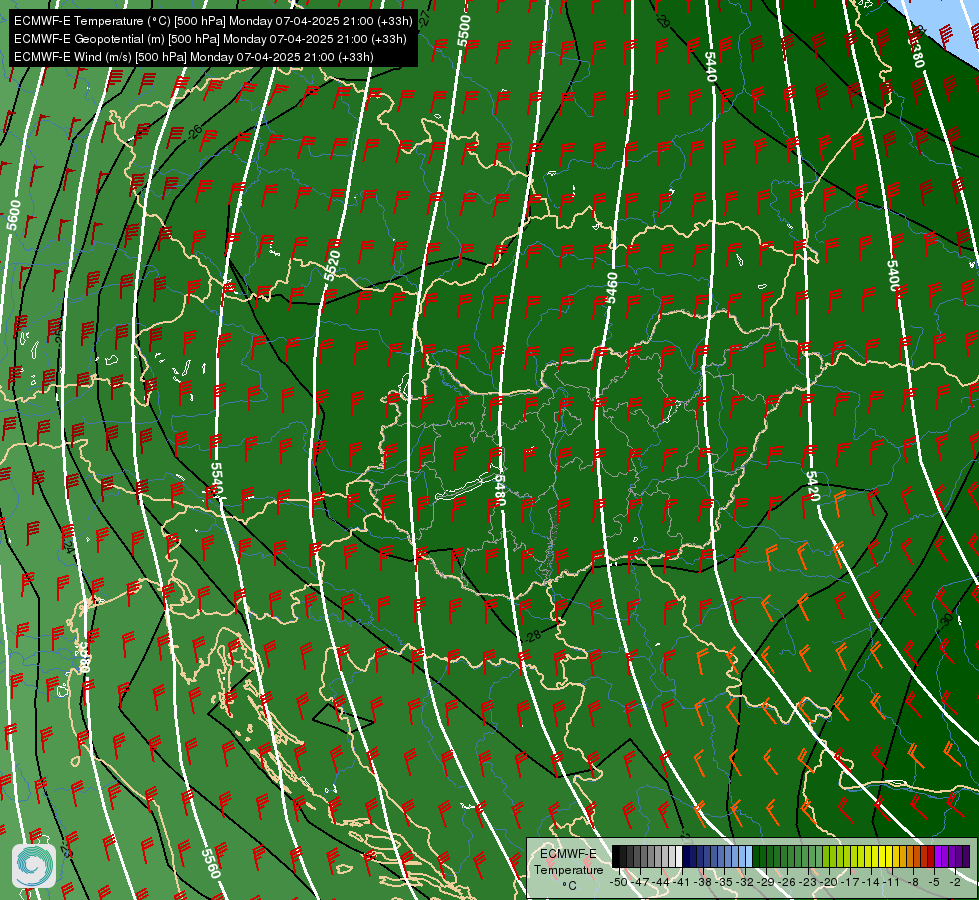Click the -50 legend tick label
This screenshot has width=979, height=900.
coord(619,882)
